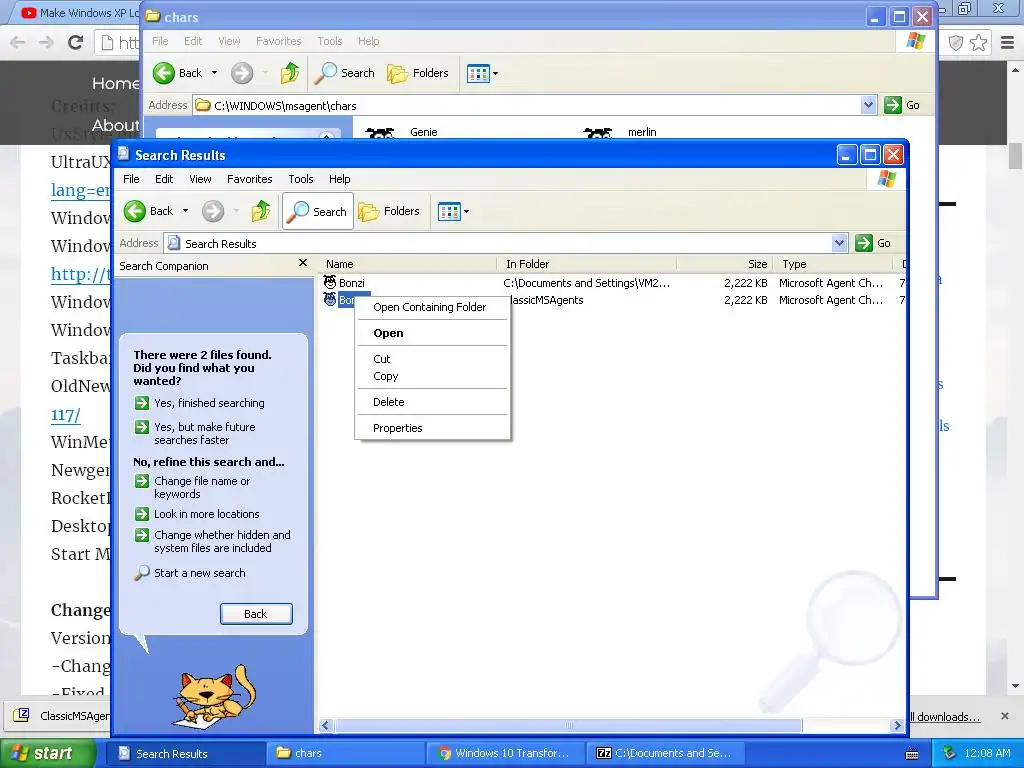Open Help menu in Search Results
1024x768 pixels.
339,179
